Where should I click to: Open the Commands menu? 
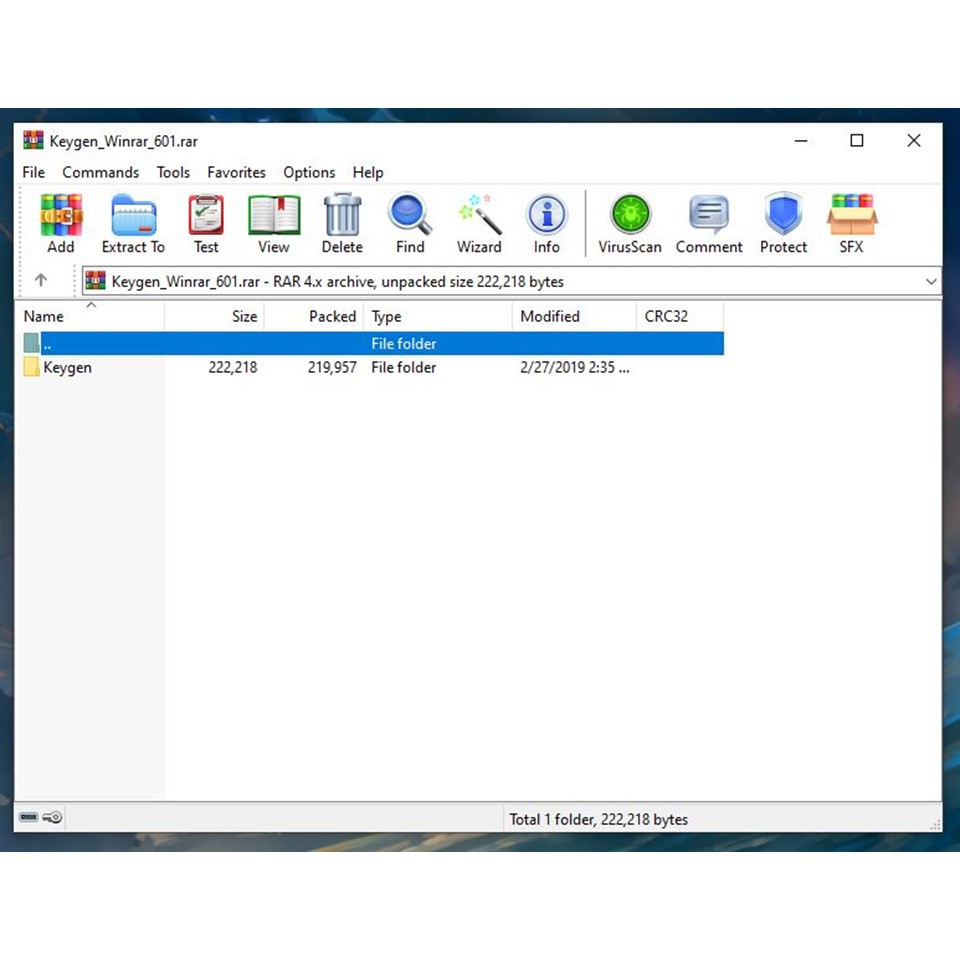pos(101,172)
